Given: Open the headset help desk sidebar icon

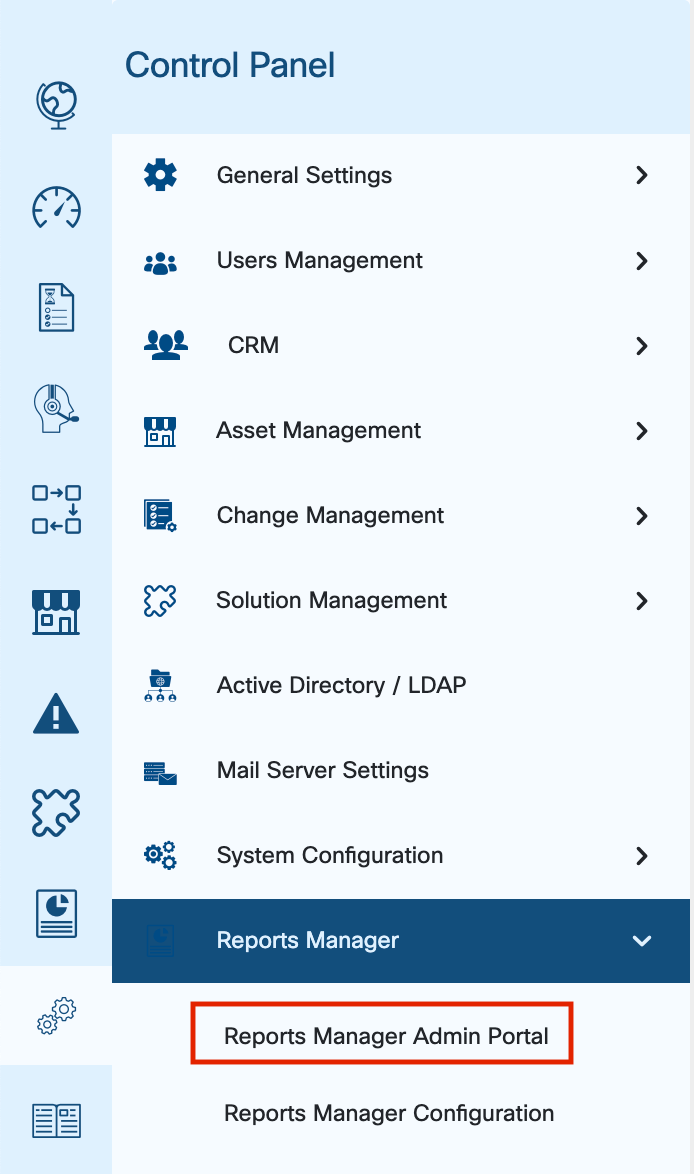Looking at the screenshot, I should [56, 409].
